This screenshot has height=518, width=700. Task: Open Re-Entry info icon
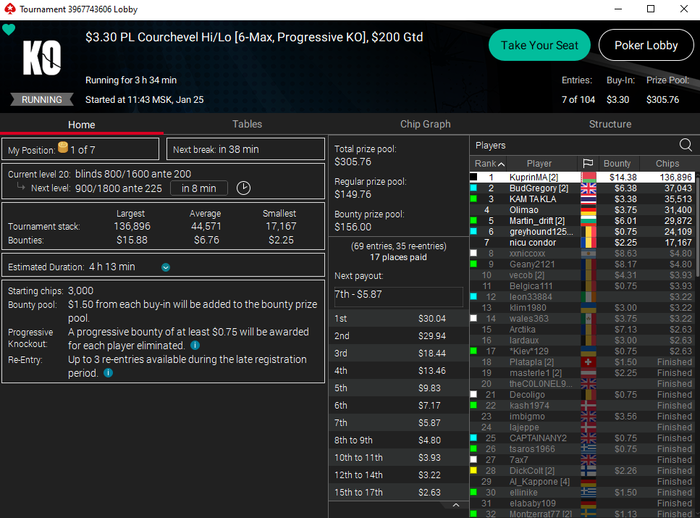pos(108,373)
